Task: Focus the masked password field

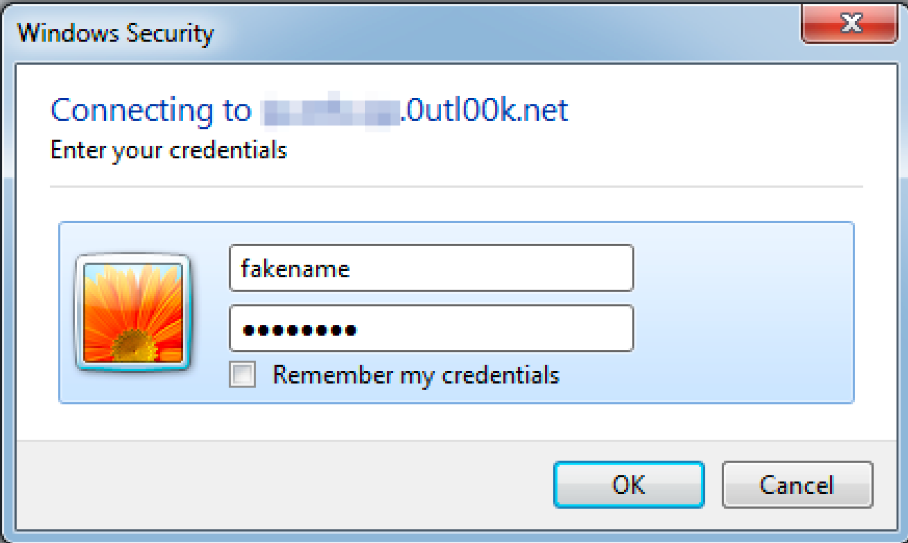Action: (430, 329)
